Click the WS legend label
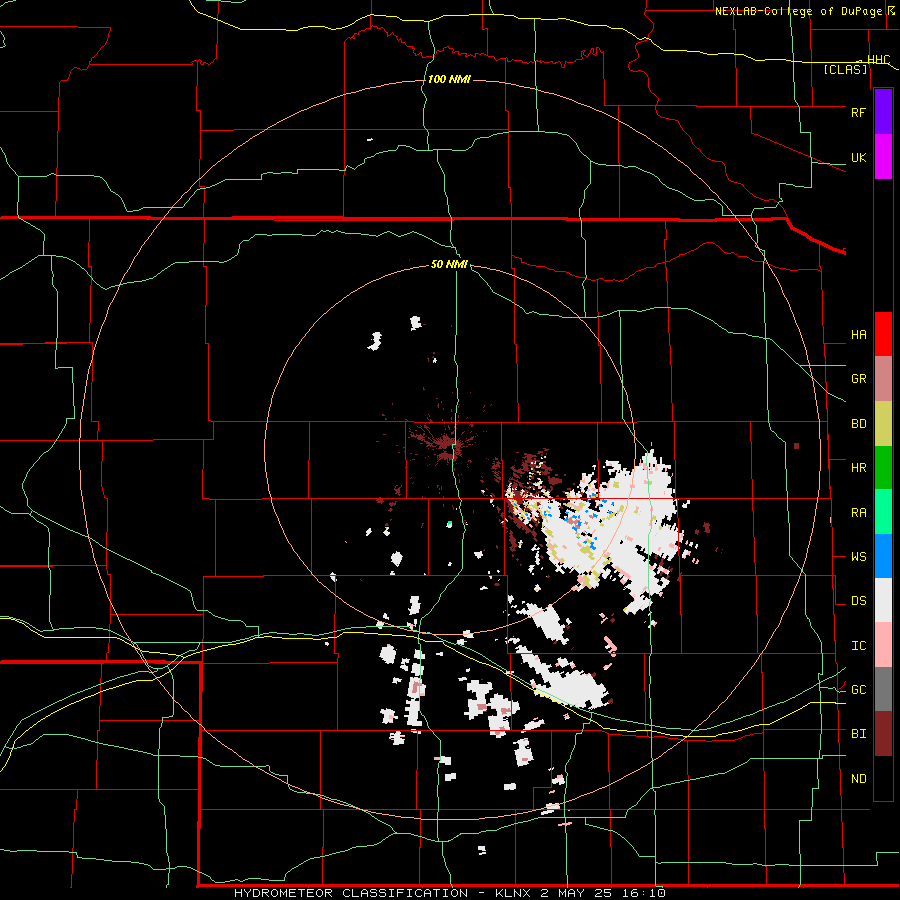 click(x=858, y=557)
